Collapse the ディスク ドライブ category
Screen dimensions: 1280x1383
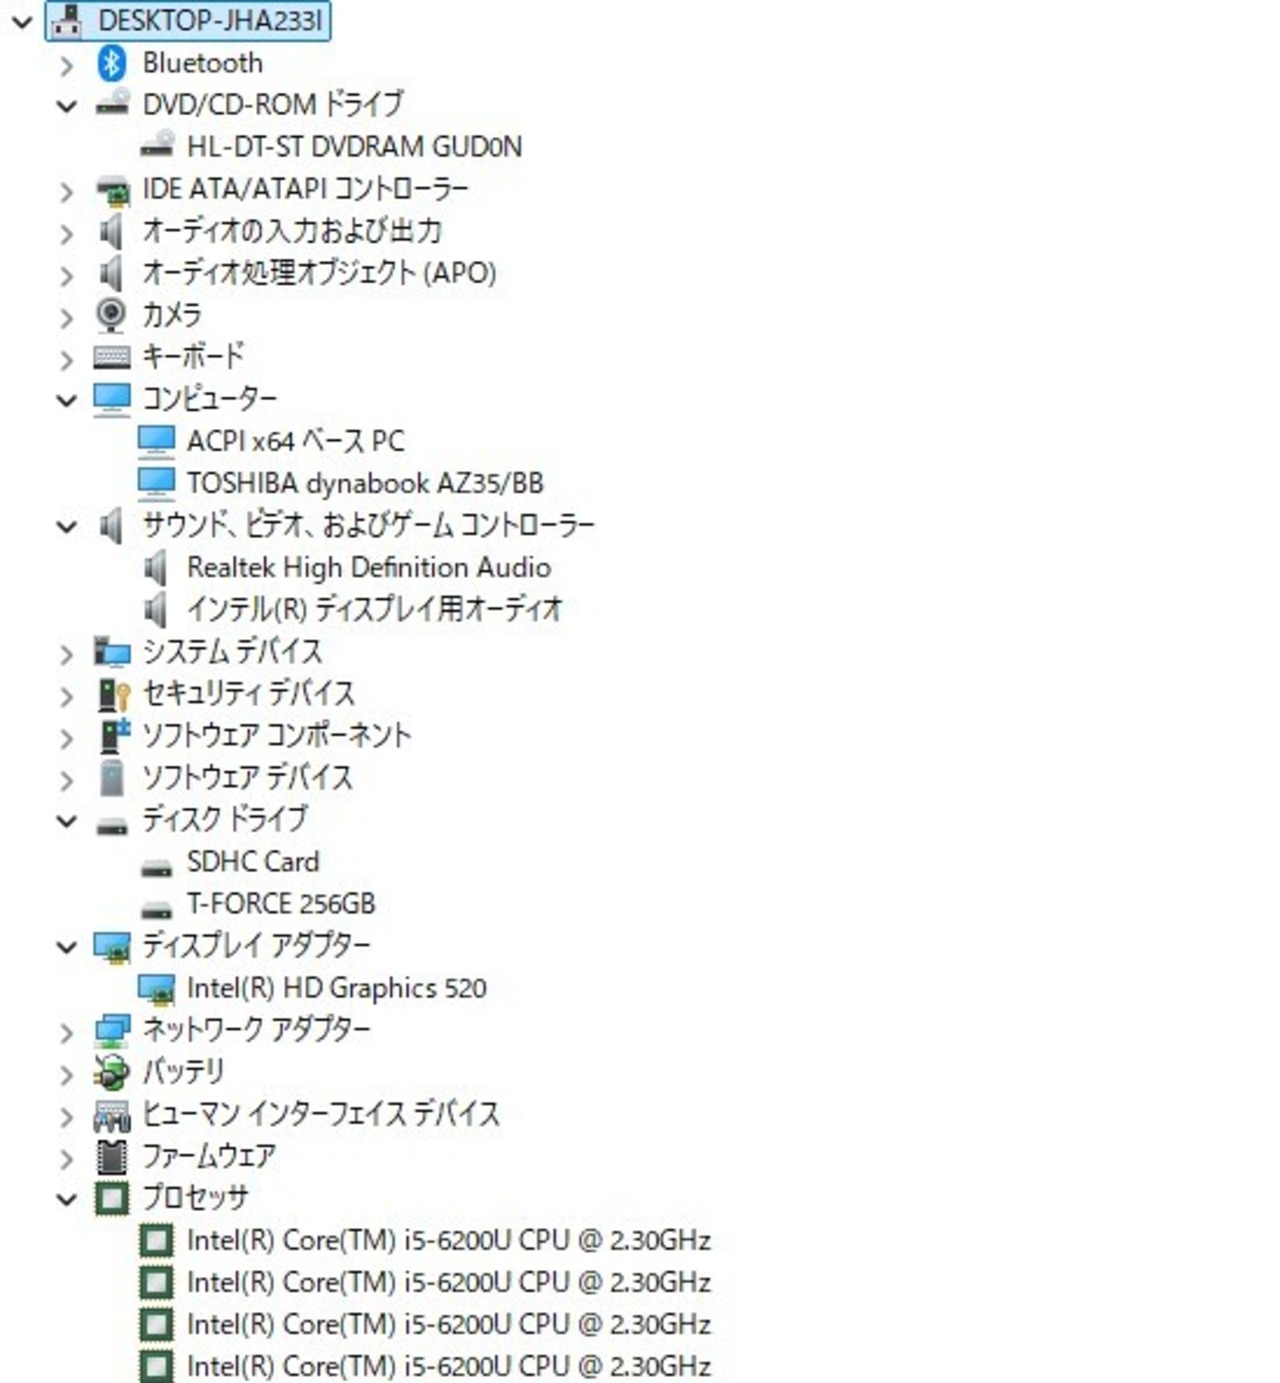tap(66, 821)
